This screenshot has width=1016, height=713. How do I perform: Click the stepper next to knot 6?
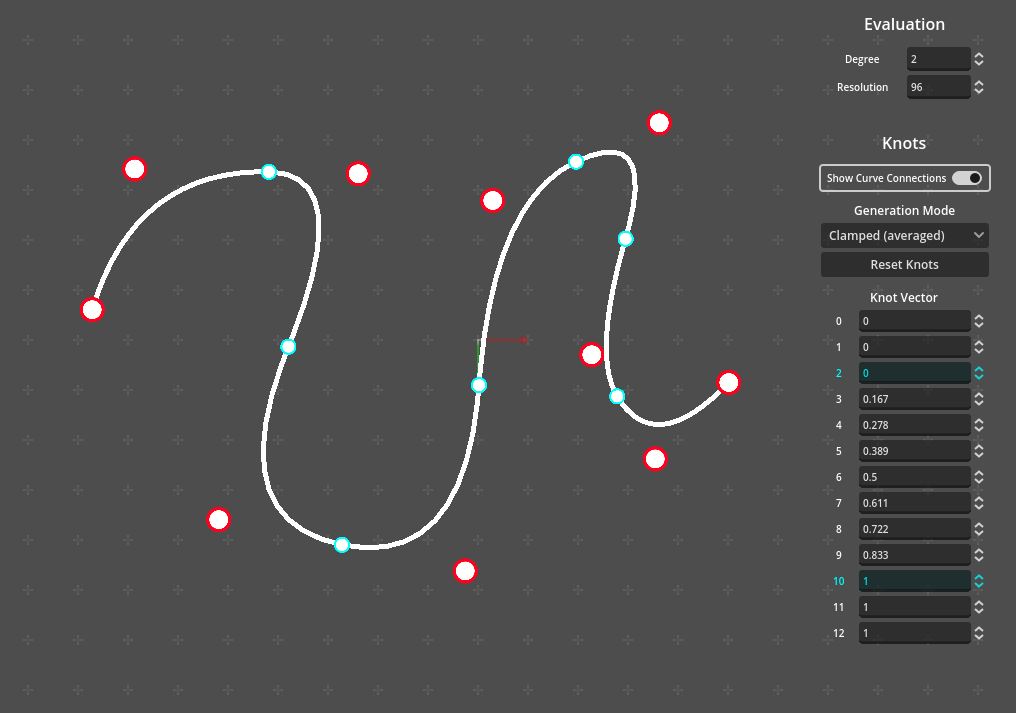click(978, 477)
